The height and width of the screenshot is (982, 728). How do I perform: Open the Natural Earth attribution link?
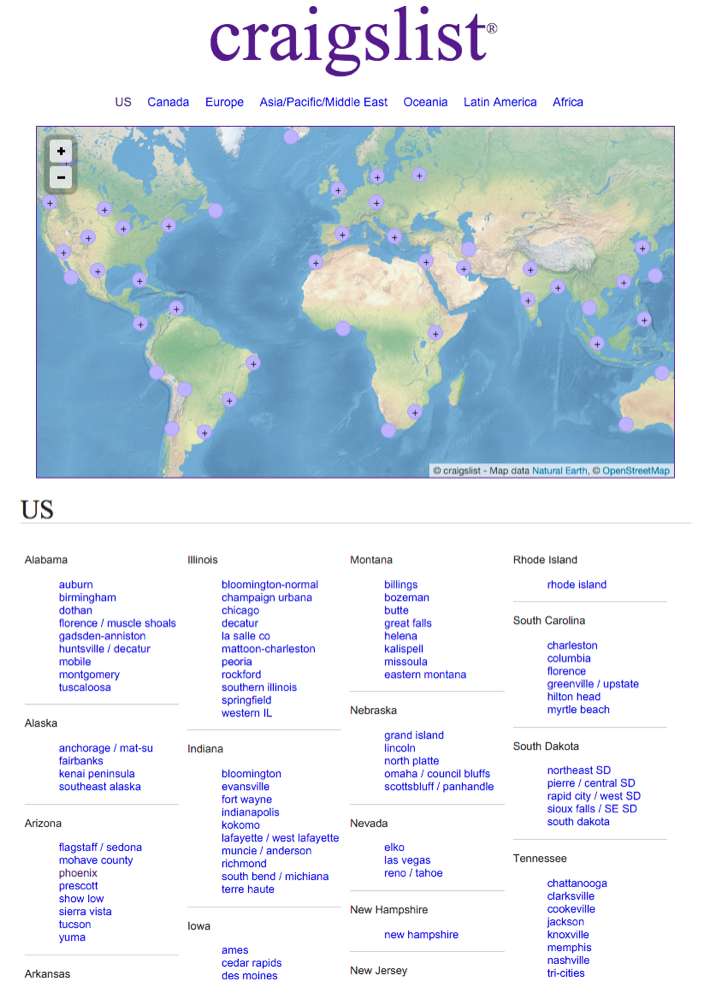560,470
